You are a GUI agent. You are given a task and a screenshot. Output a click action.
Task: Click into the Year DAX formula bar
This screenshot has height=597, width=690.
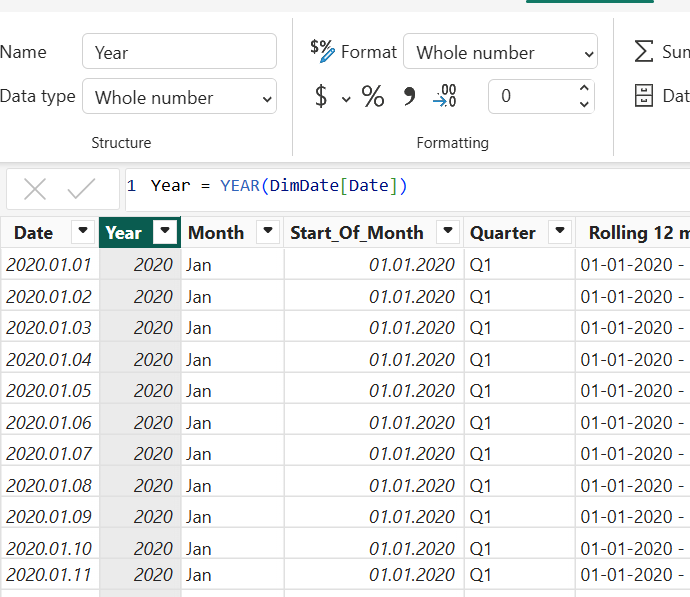coord(407,189)
